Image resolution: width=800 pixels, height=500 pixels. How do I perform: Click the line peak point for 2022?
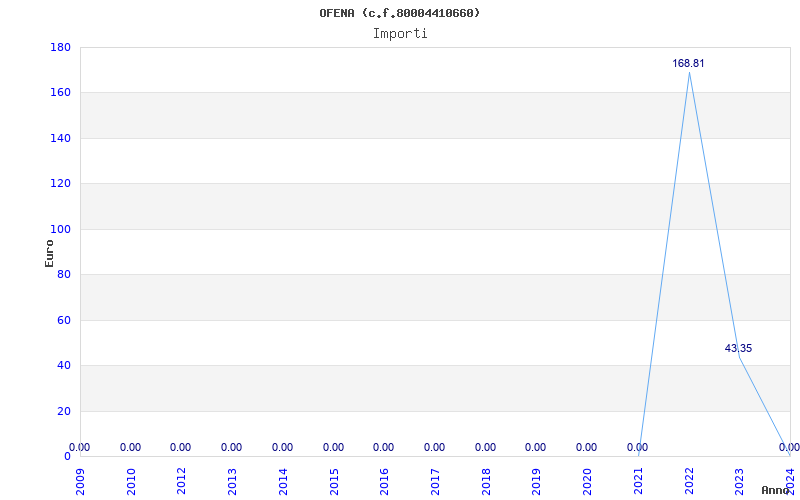(x=689, y=72)
